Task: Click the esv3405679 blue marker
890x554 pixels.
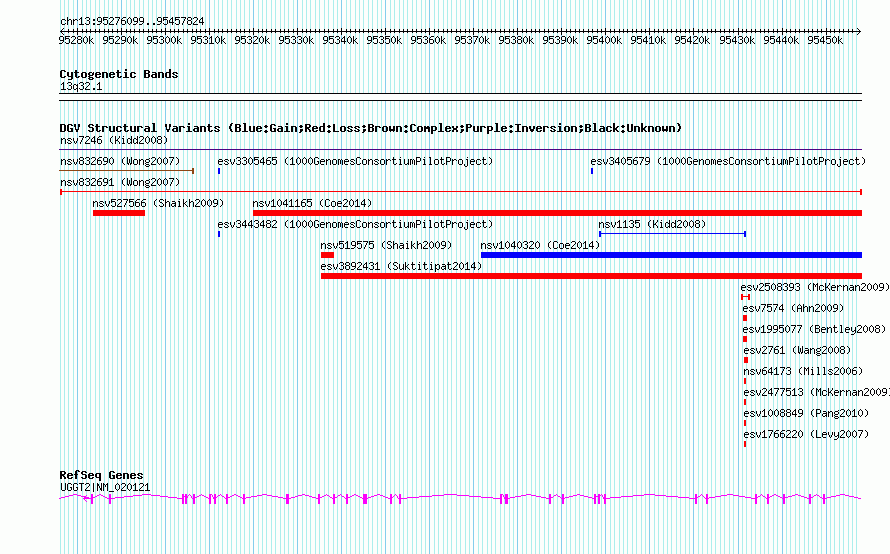Action: [x=592, y=171]
